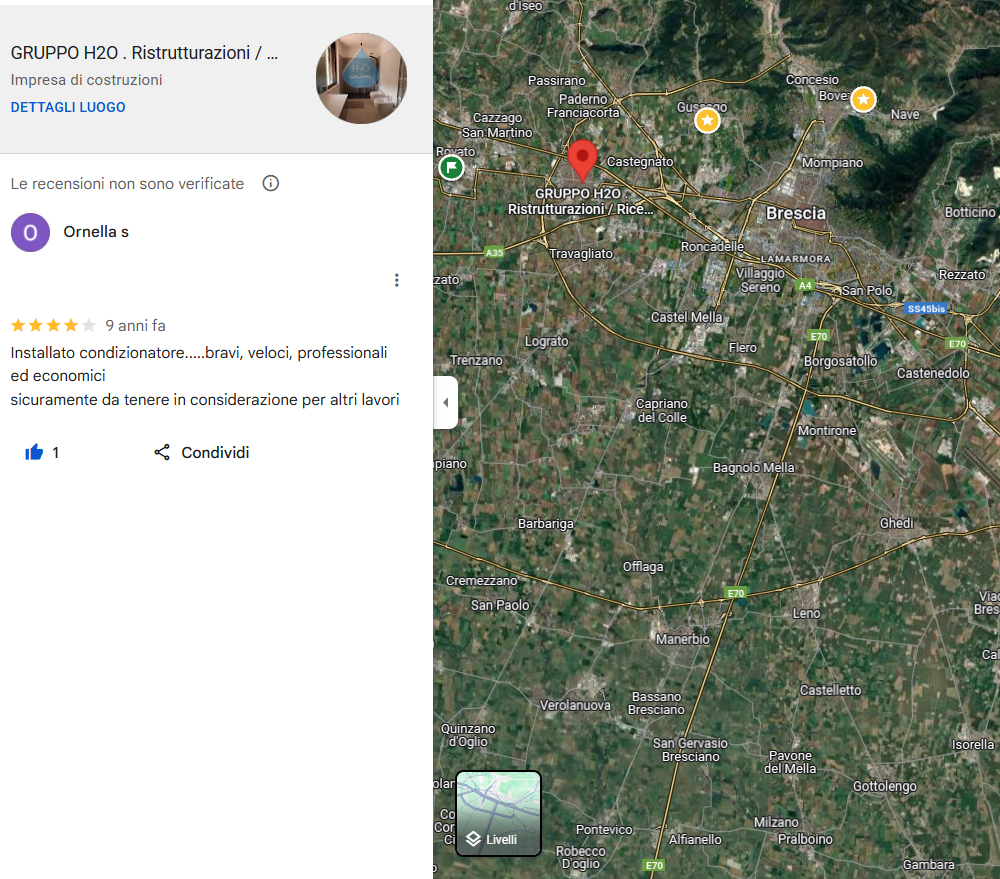Image resolution: width=1000 pixels, height=879 pixels.
Task: Click the Bassano Bresciano label
Action: 656,703
